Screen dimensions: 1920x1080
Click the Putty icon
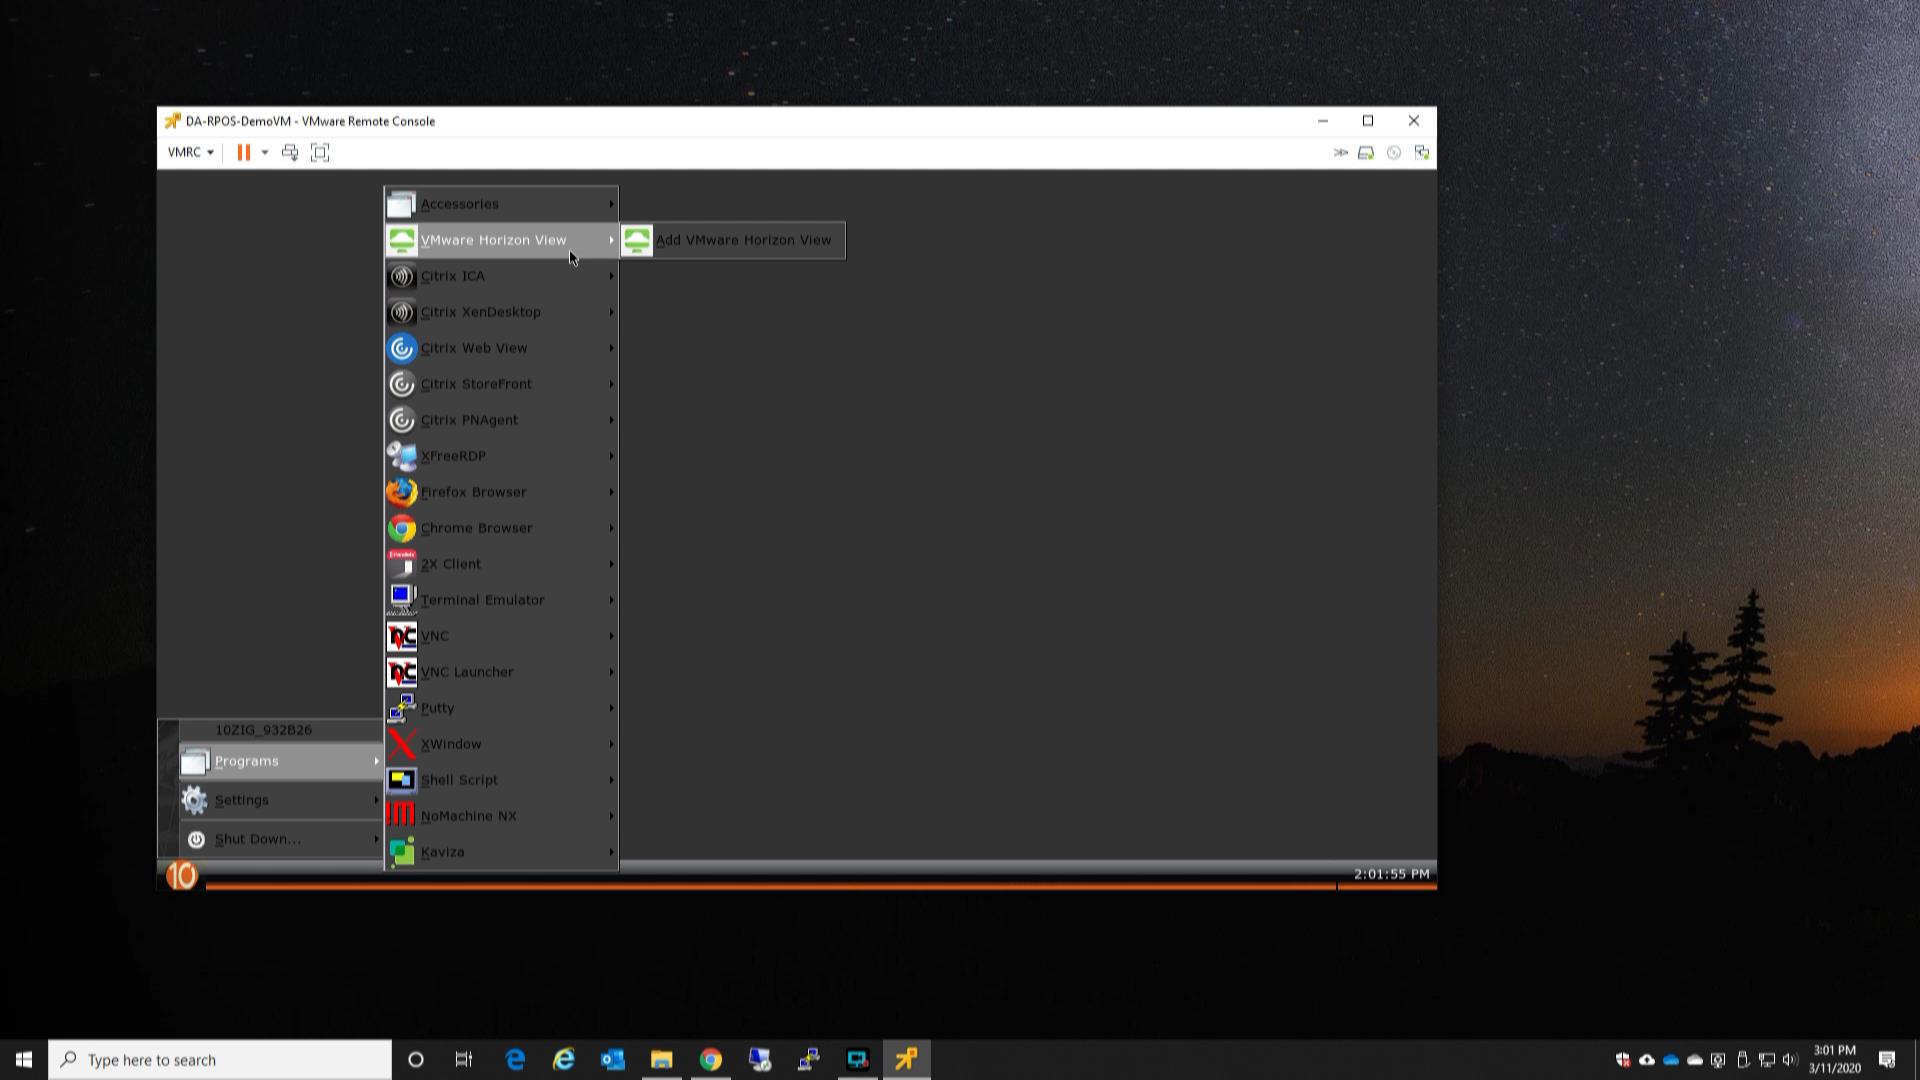coord(402,708)
